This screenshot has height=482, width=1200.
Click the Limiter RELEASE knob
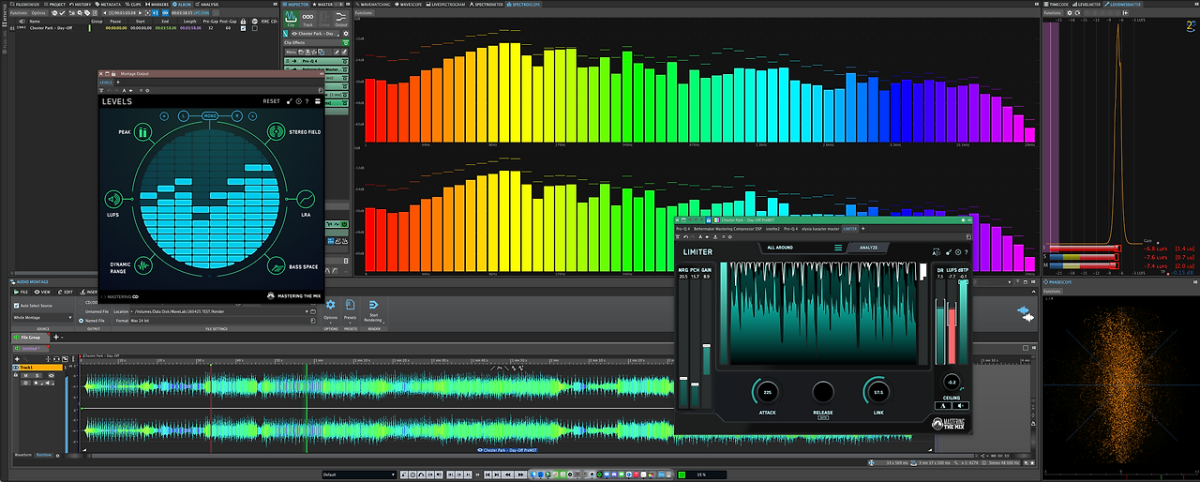tap(824, 392)
